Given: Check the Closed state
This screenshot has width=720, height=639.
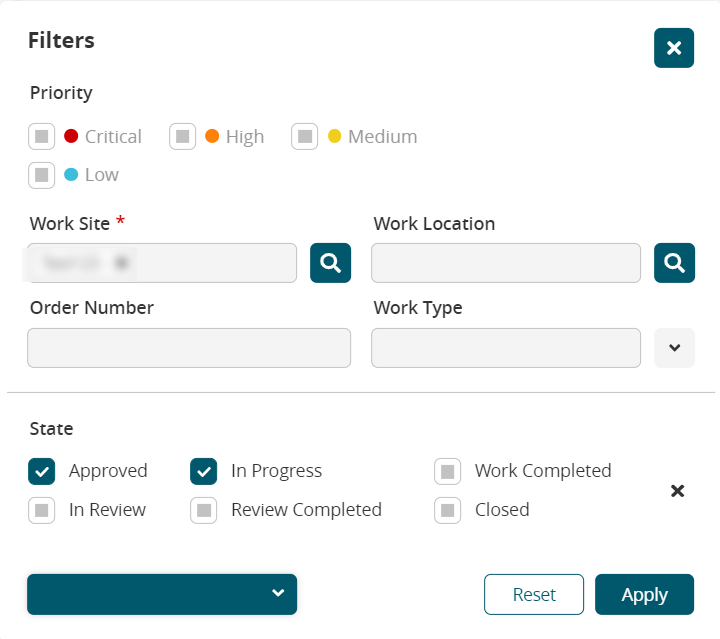Looking at the screenshot, I should 447,510.
